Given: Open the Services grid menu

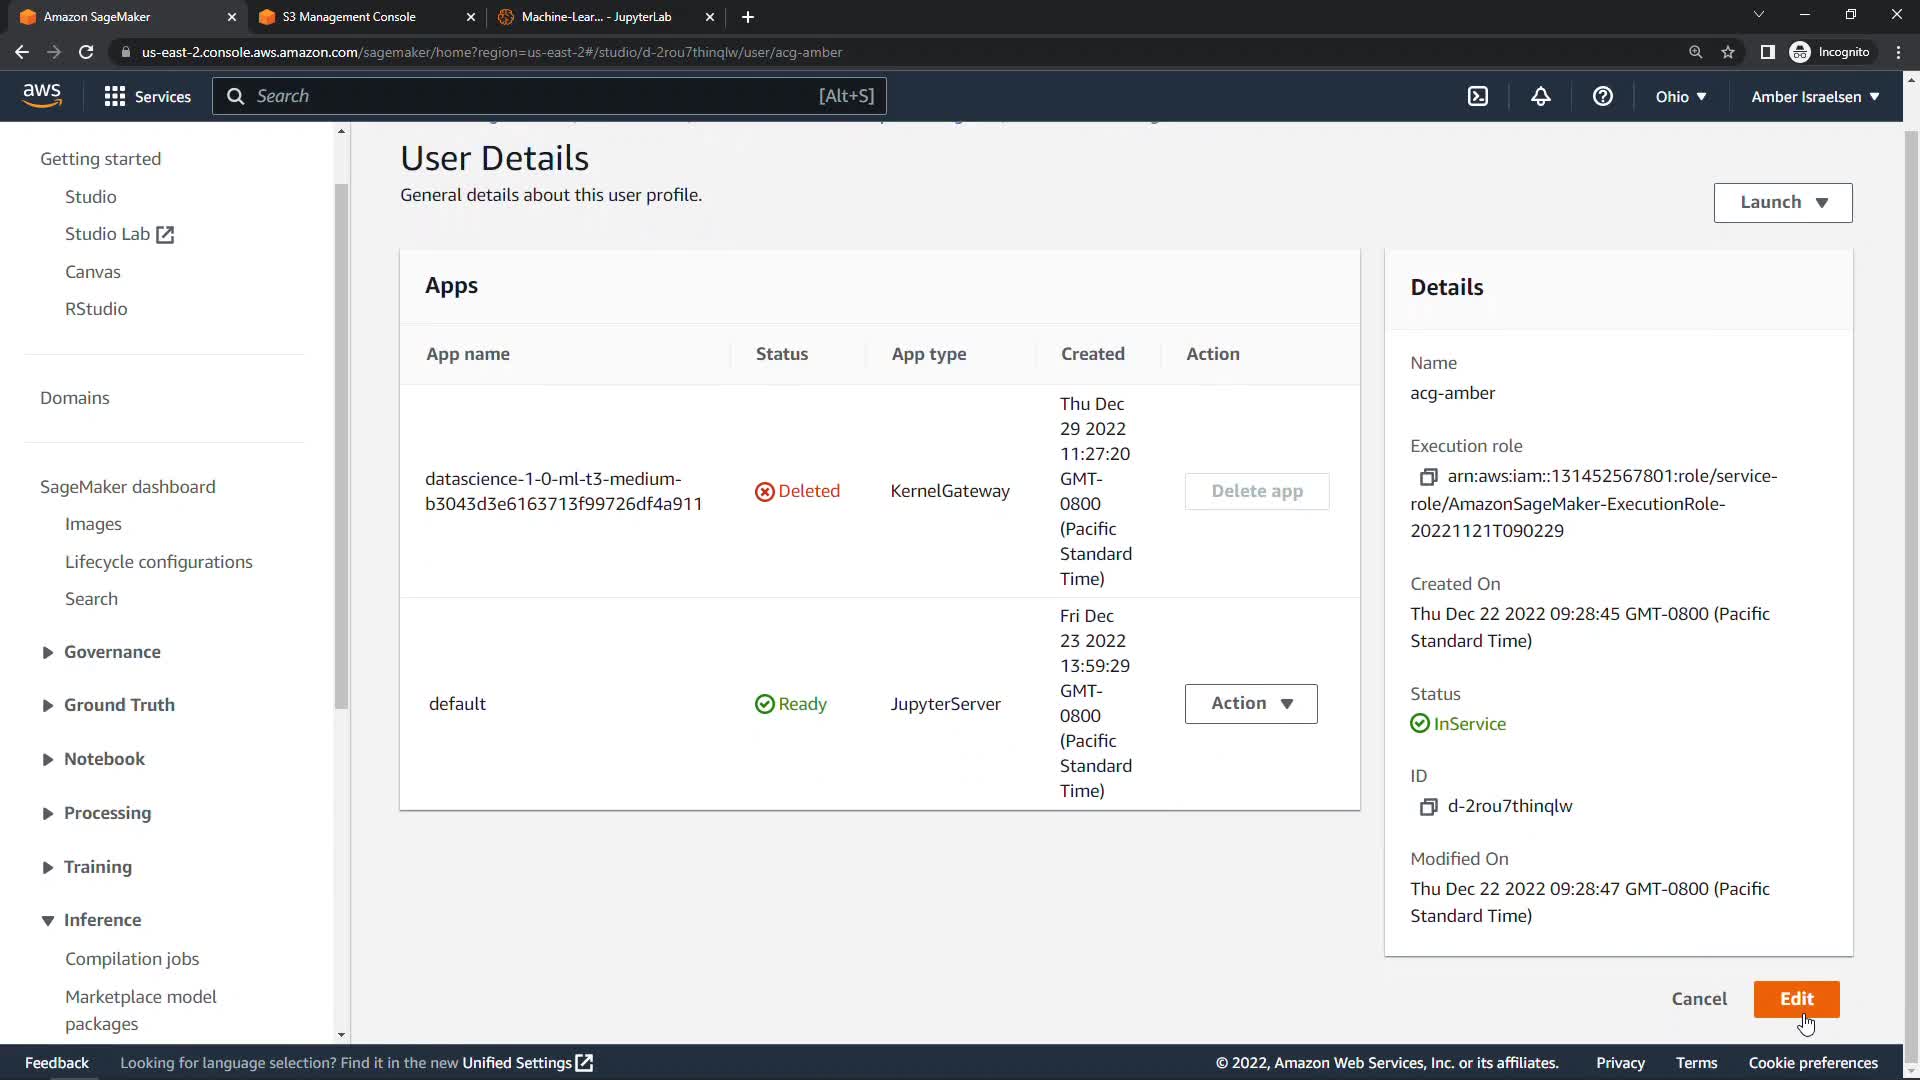Looking at the screenshot, I should [147, 96].
